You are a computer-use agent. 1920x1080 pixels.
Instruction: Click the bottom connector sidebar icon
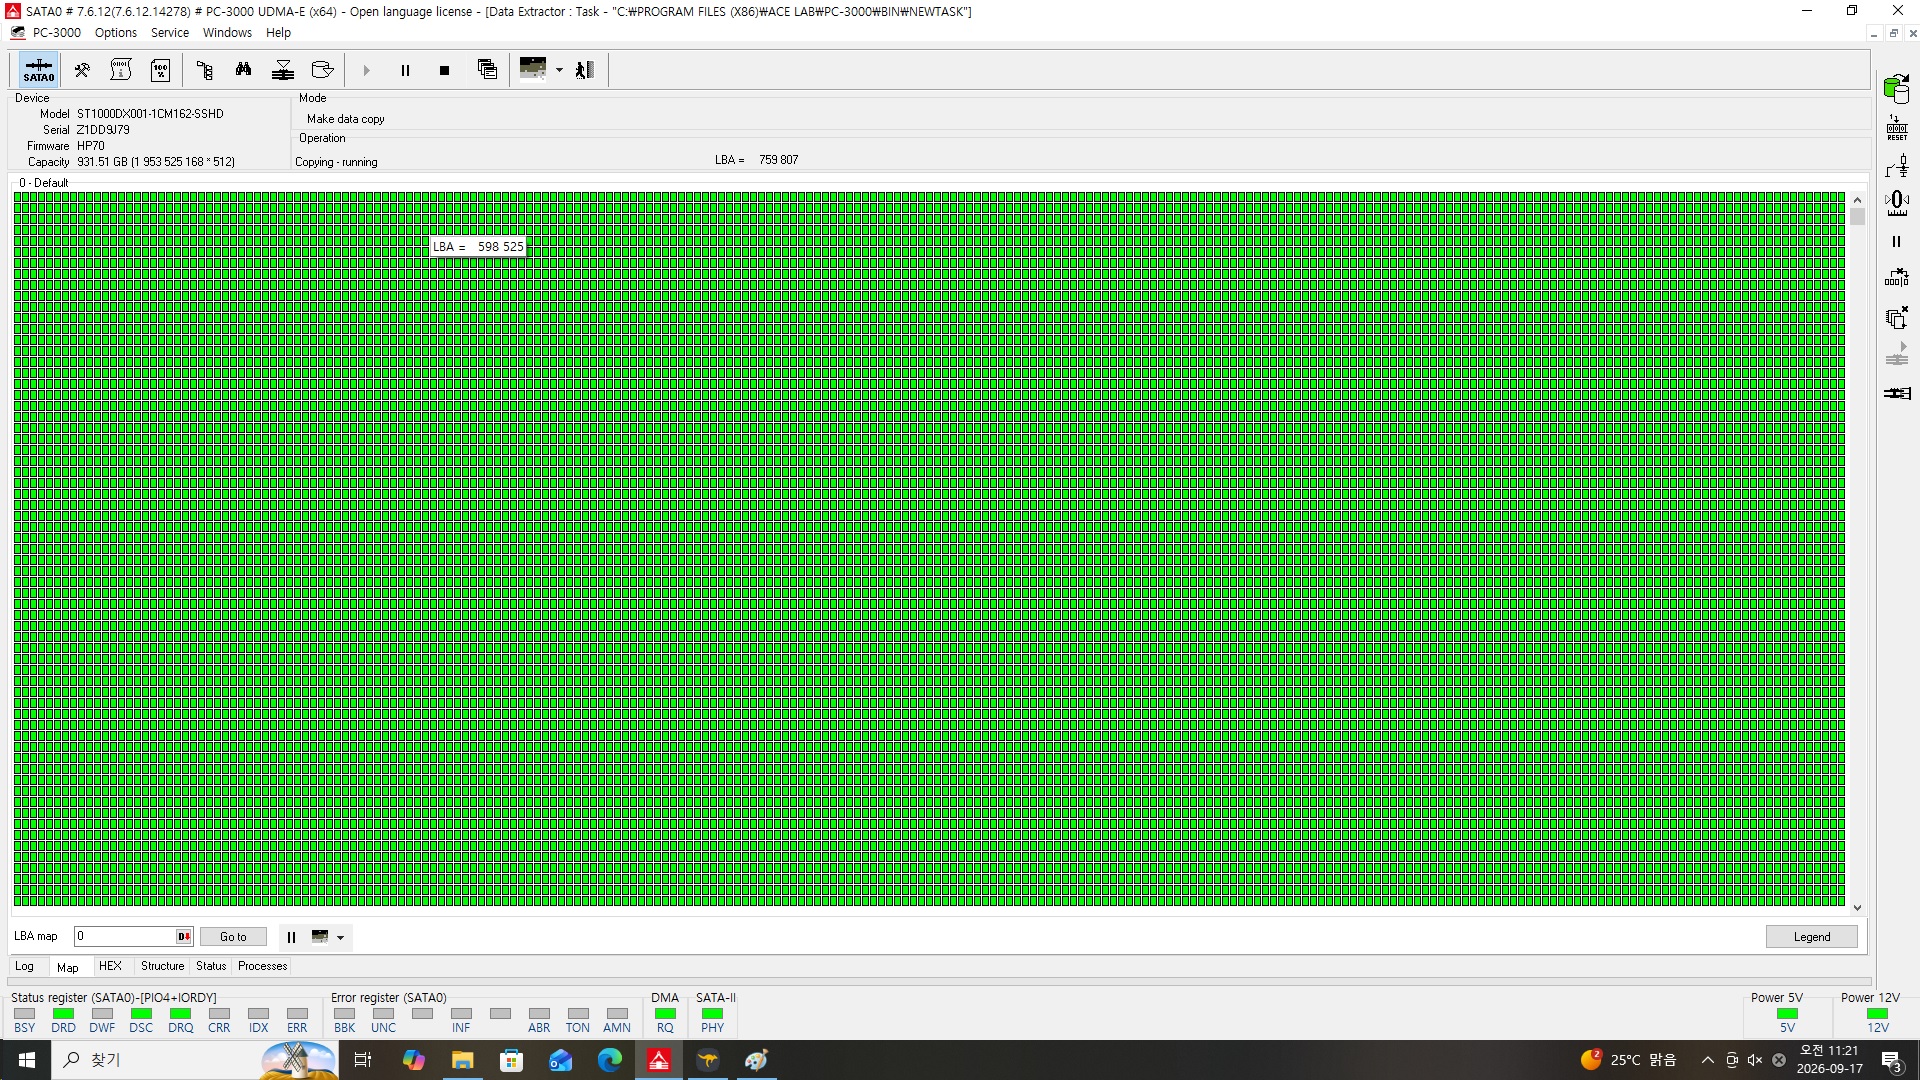pos(1896,393)
